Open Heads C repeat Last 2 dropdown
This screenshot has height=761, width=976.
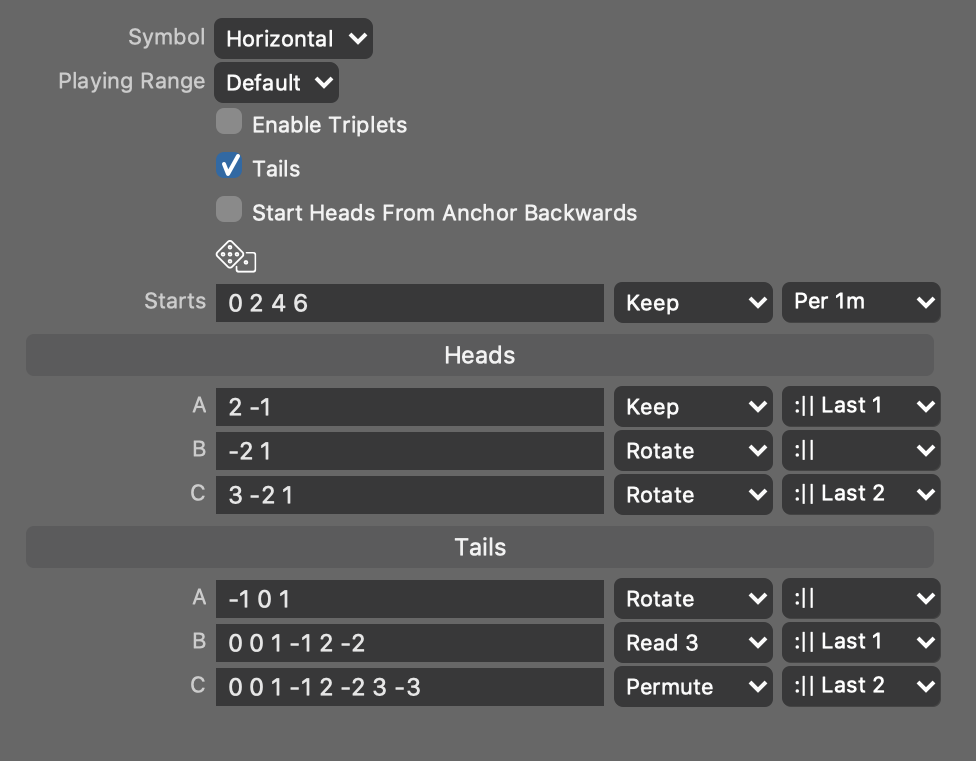point(861,494)
